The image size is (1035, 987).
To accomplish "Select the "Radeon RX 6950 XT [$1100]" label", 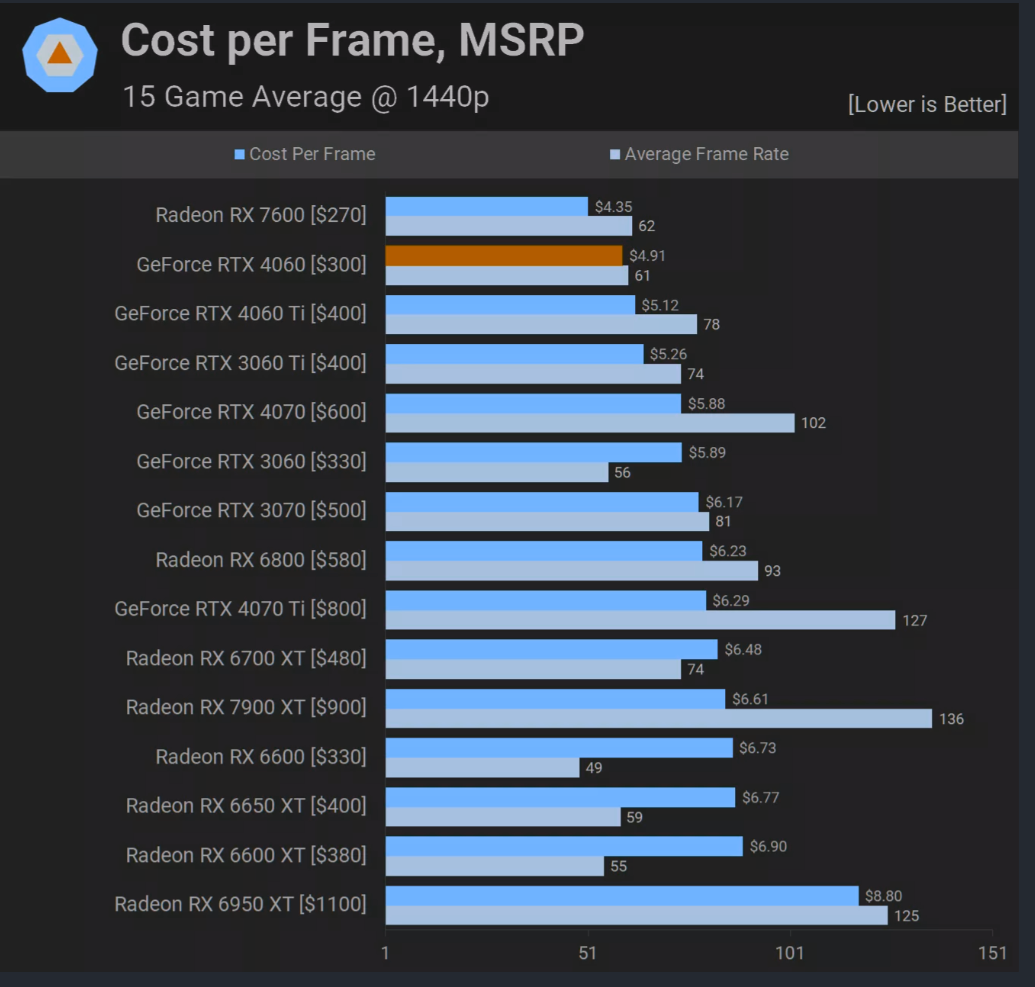I will 240,904.
